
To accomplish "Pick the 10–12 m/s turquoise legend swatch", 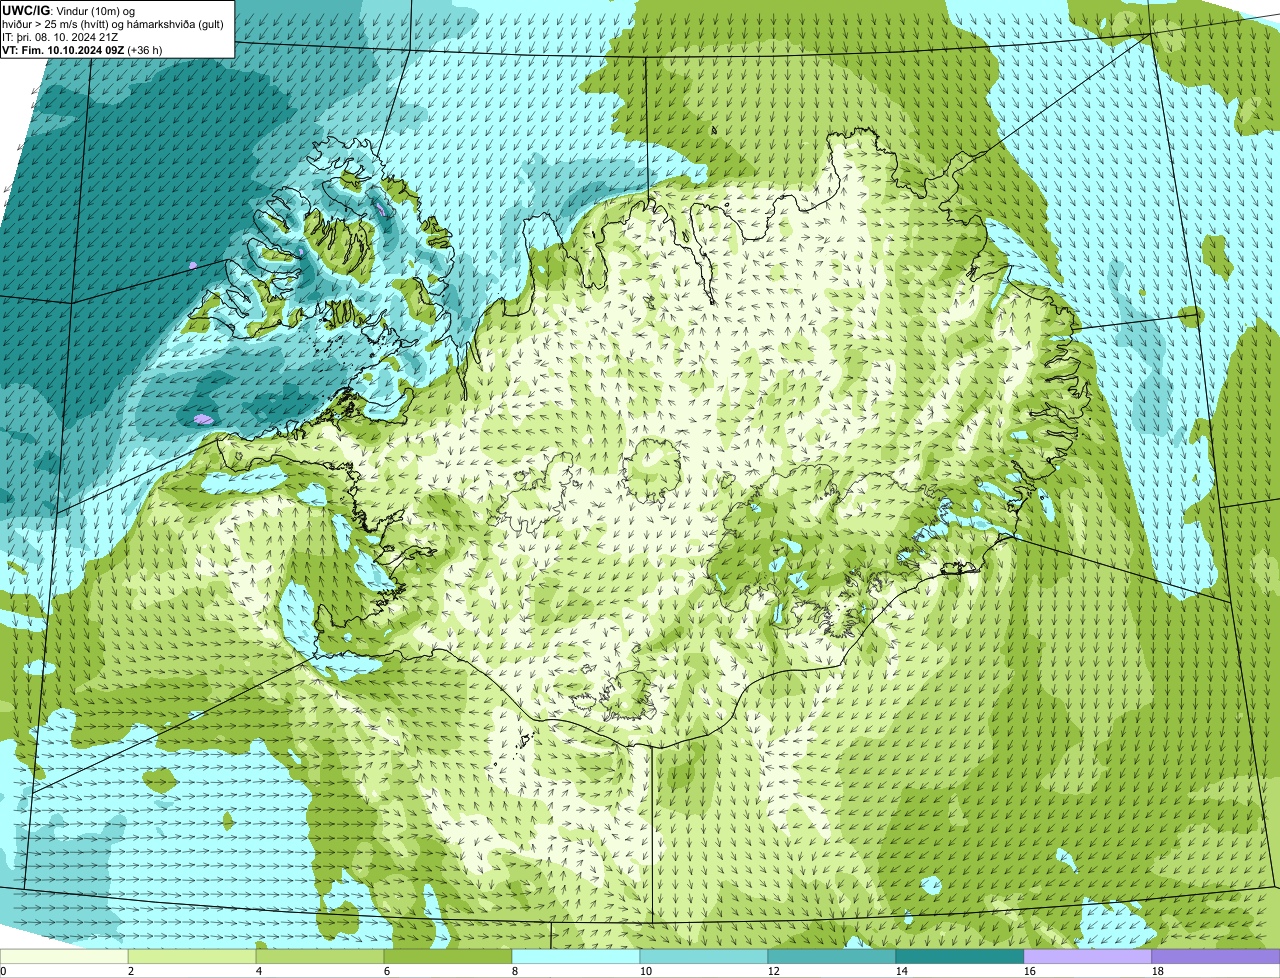I will pos(704,957).
